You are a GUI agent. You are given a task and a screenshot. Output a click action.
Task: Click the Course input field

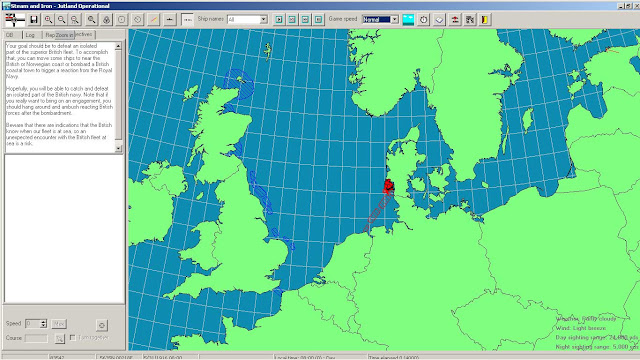point(36,338)
